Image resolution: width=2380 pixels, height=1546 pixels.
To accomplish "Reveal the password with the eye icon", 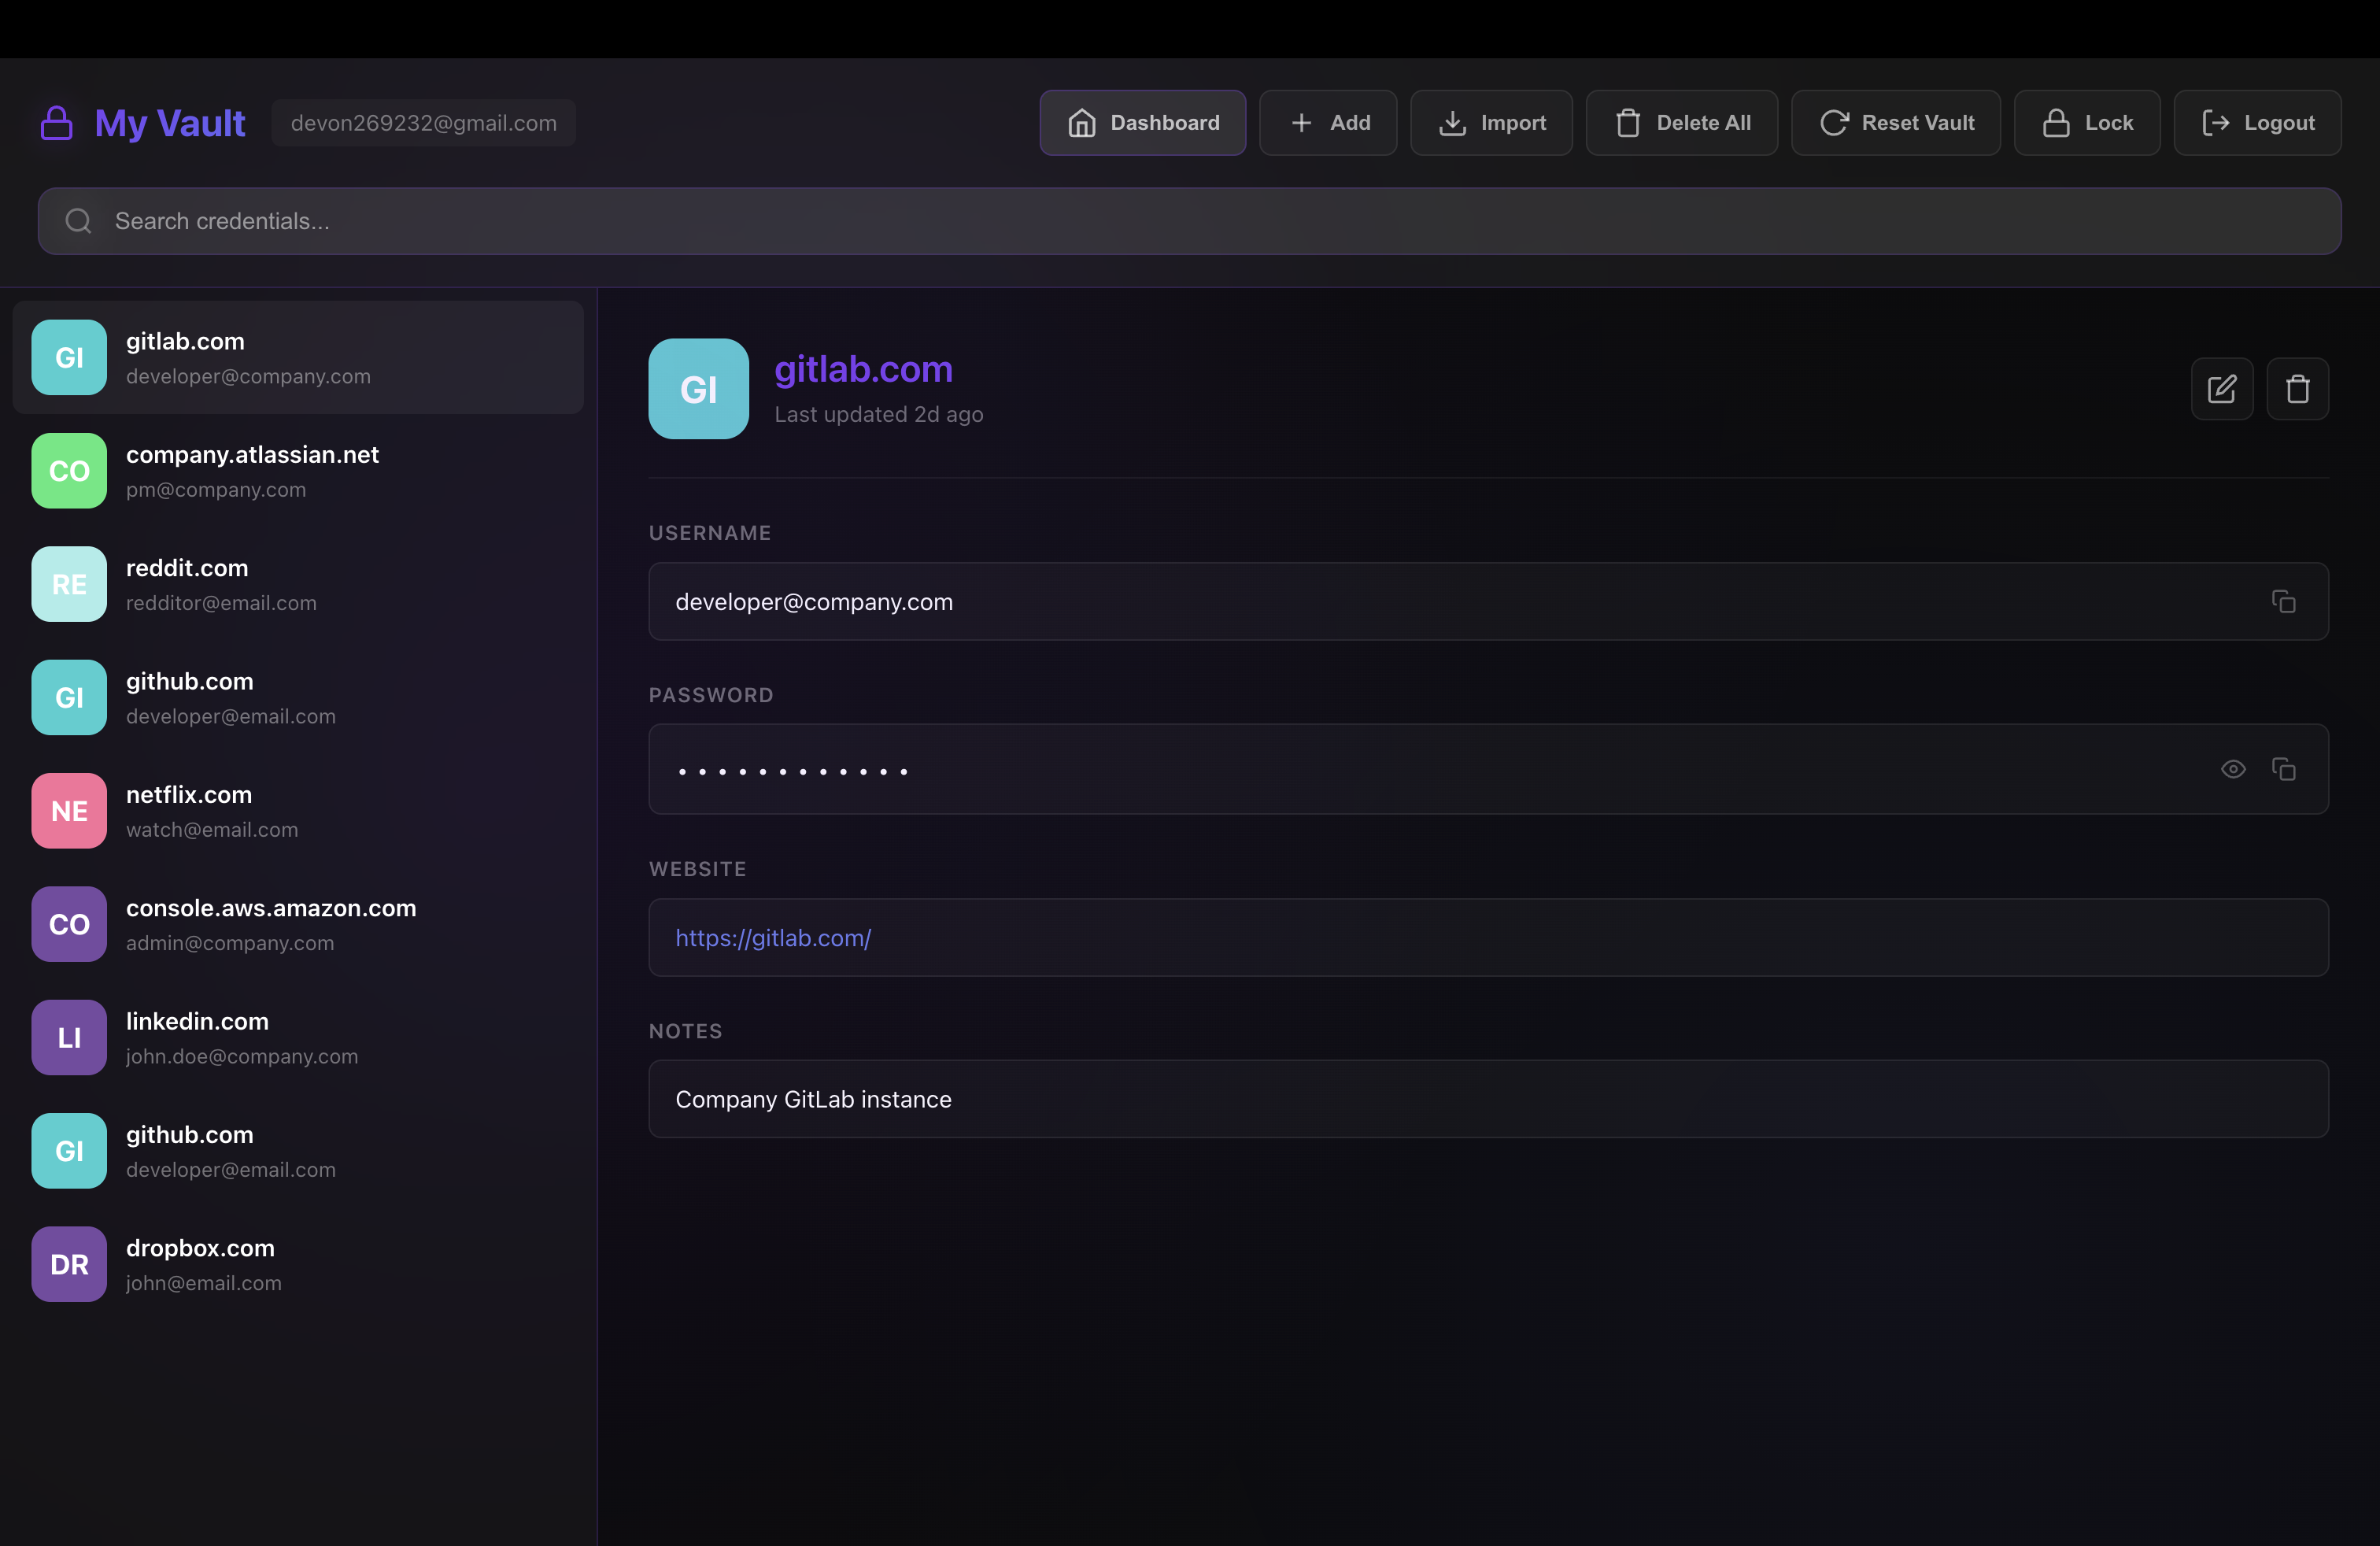I will coord(2234,769).
